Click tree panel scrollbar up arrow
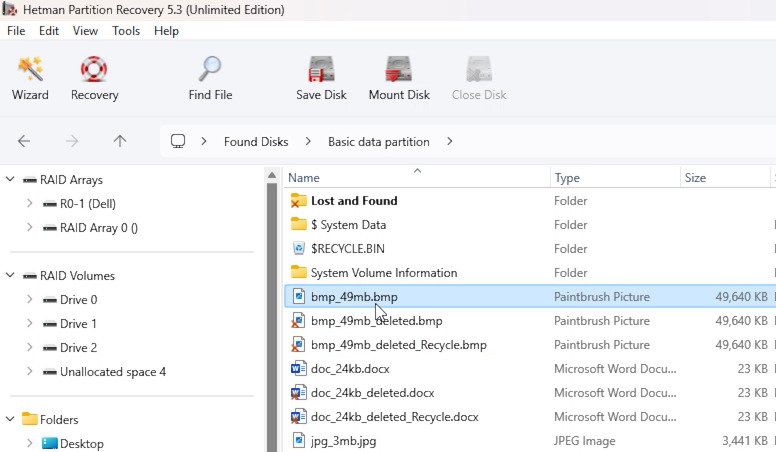The height and width of the screenshot is (452, 776). pos(272,175)
